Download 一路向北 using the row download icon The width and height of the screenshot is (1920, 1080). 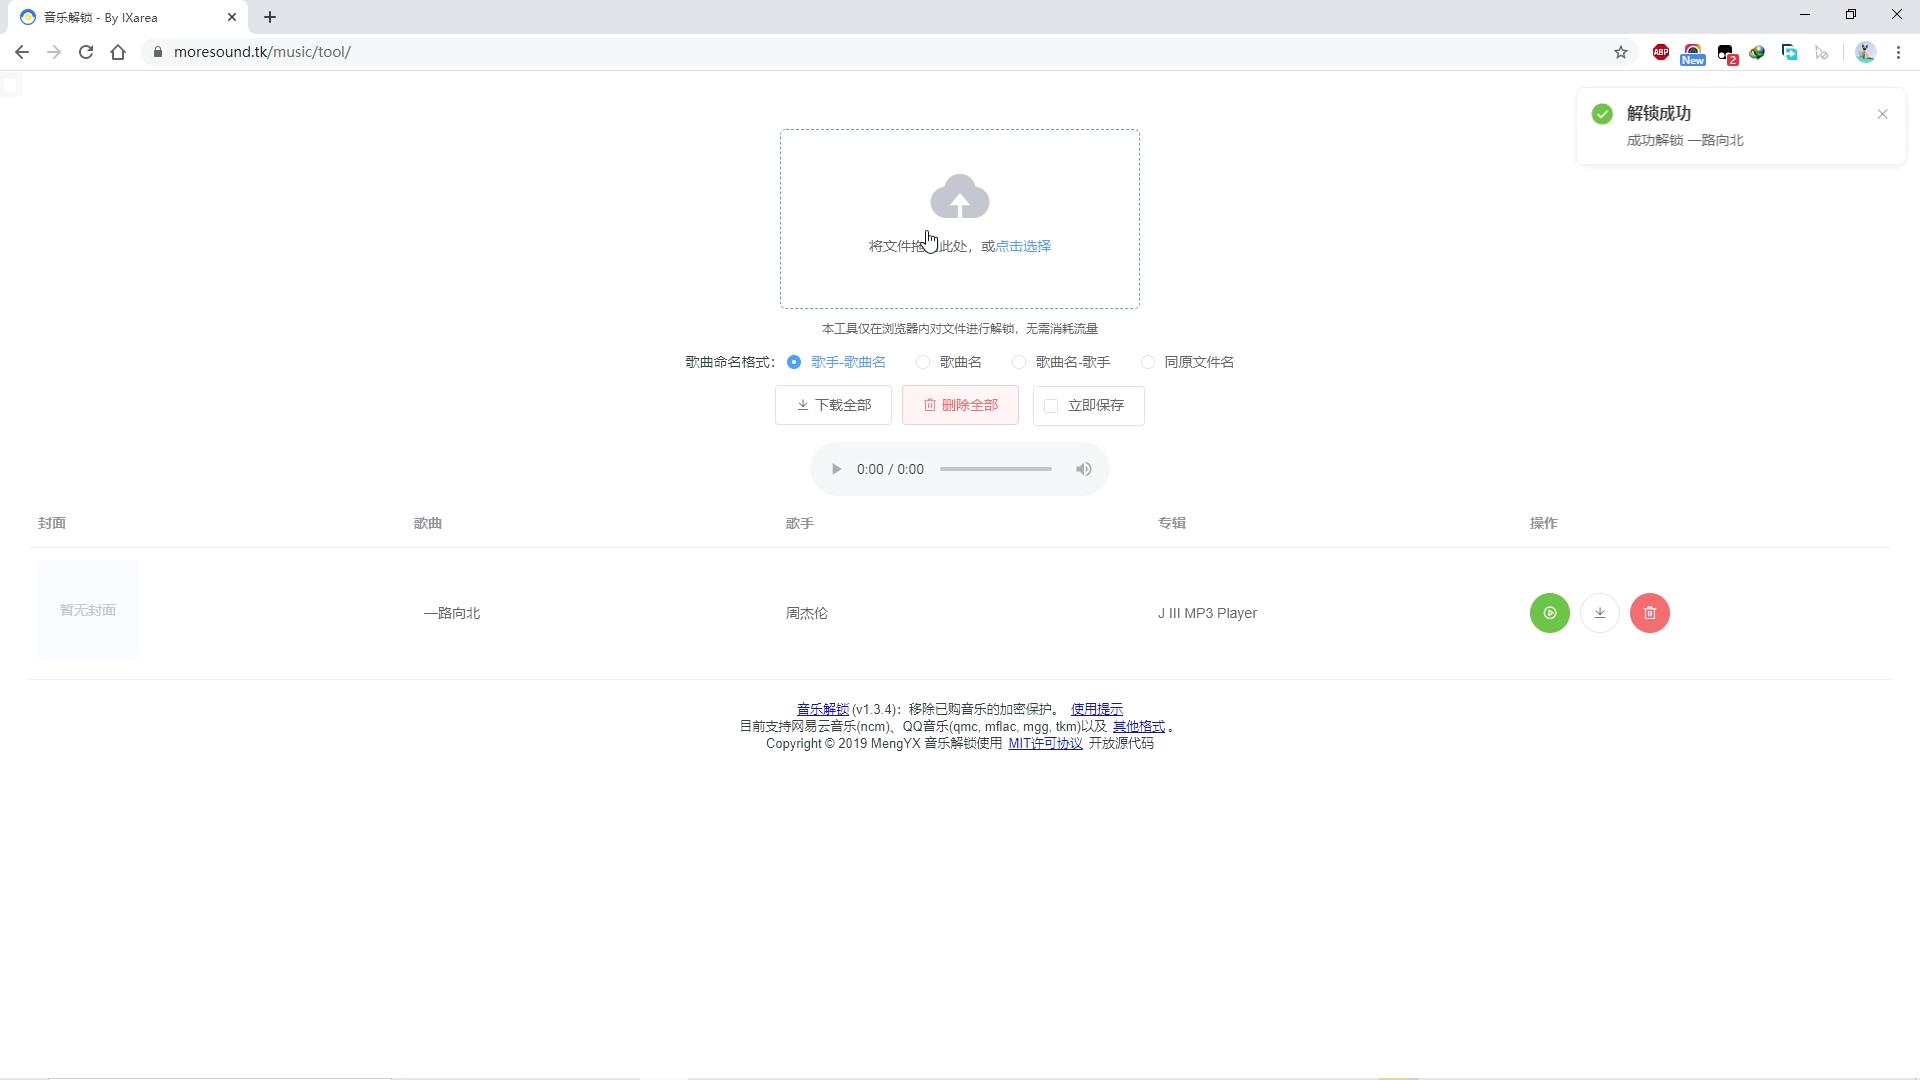pyautogui.click(x=1599, y=612)
